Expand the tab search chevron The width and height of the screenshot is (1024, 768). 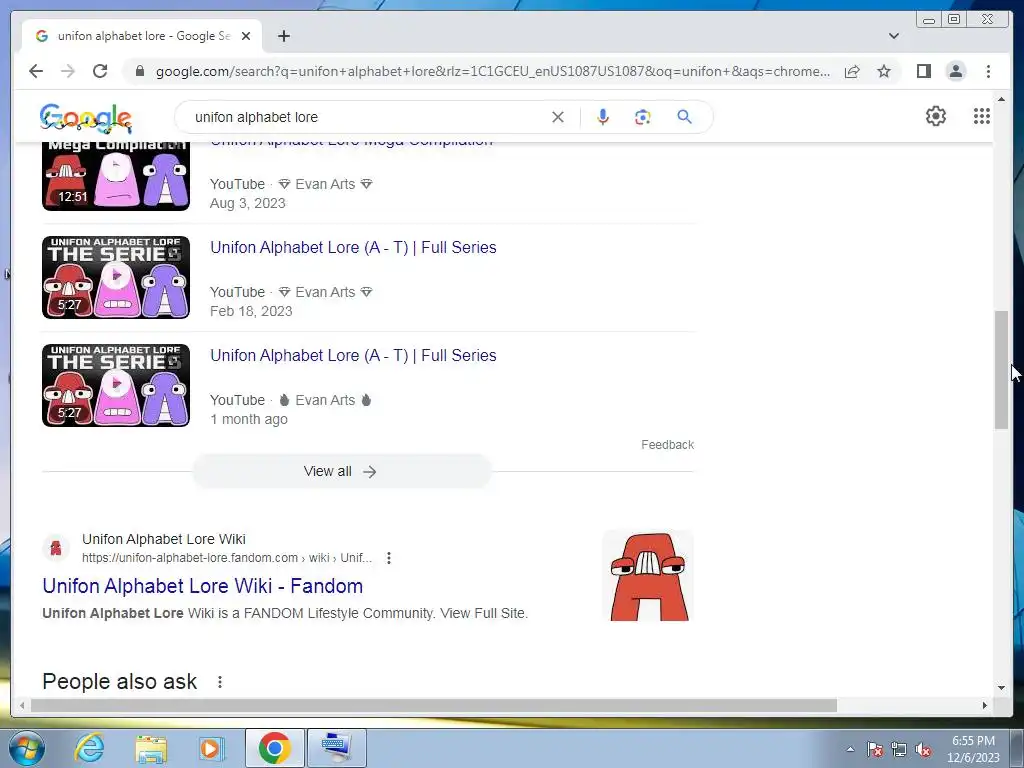point(893,36)
